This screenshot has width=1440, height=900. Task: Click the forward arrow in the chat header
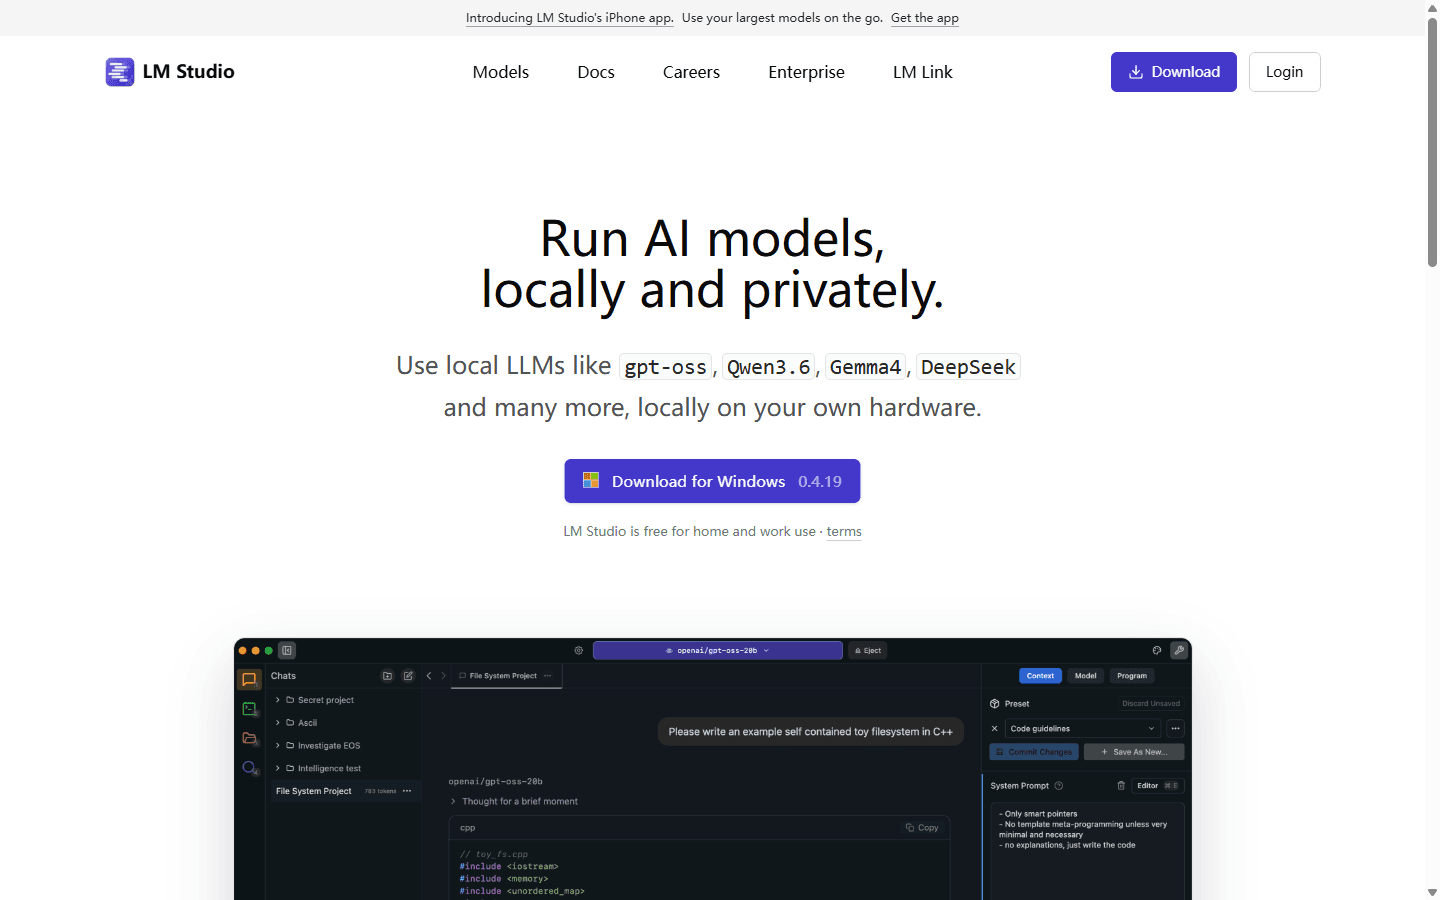coord(444,676)
